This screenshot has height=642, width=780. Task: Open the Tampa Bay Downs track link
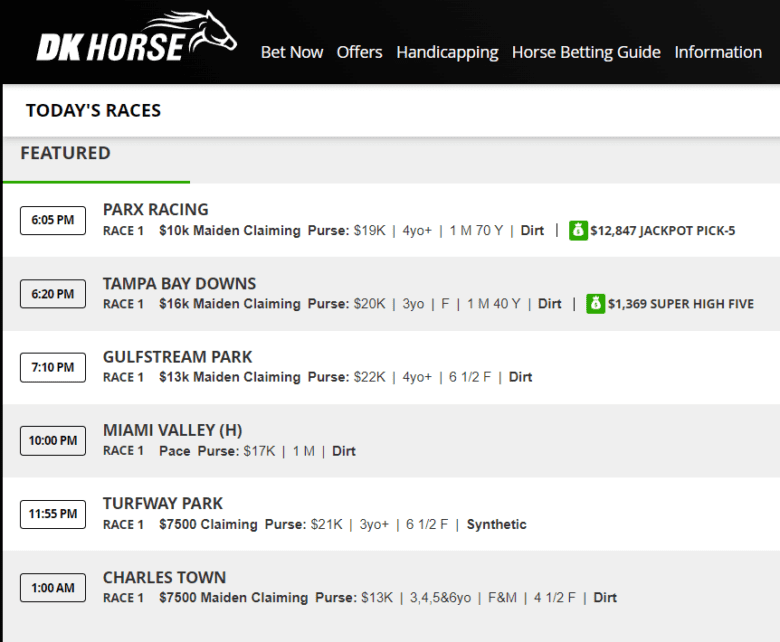click(180, 283)
